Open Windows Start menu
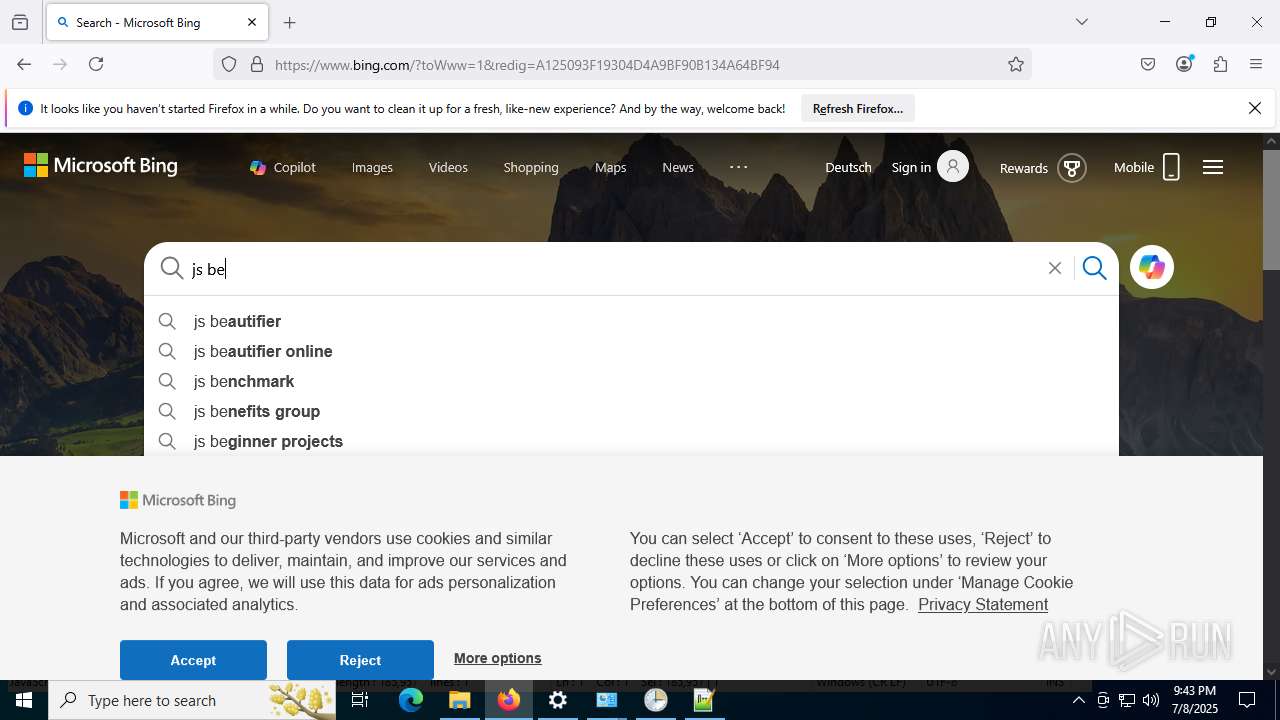Image resolution: width=1280 pixels, height=720 pixels. point(24,700)
